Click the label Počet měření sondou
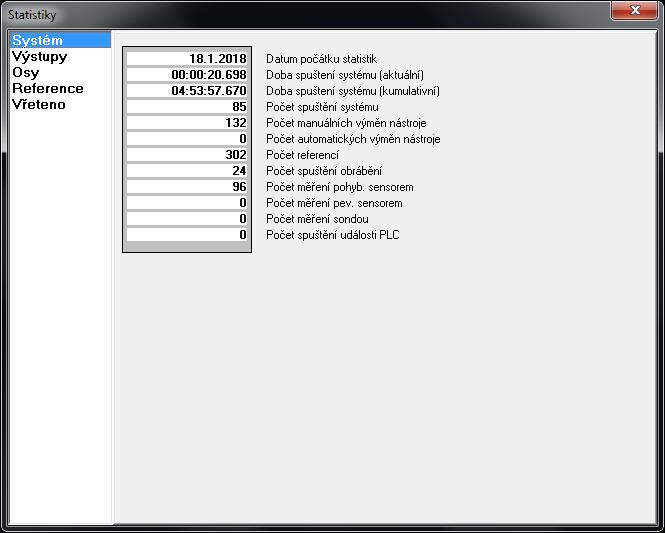The width and height of the screenshot is (665, 533). [317, 219]
